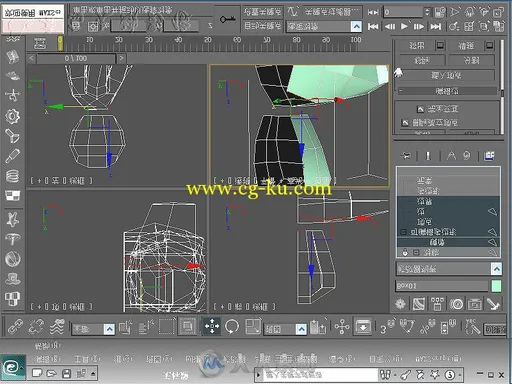Open the Views (V) menu

pos(159,359)
